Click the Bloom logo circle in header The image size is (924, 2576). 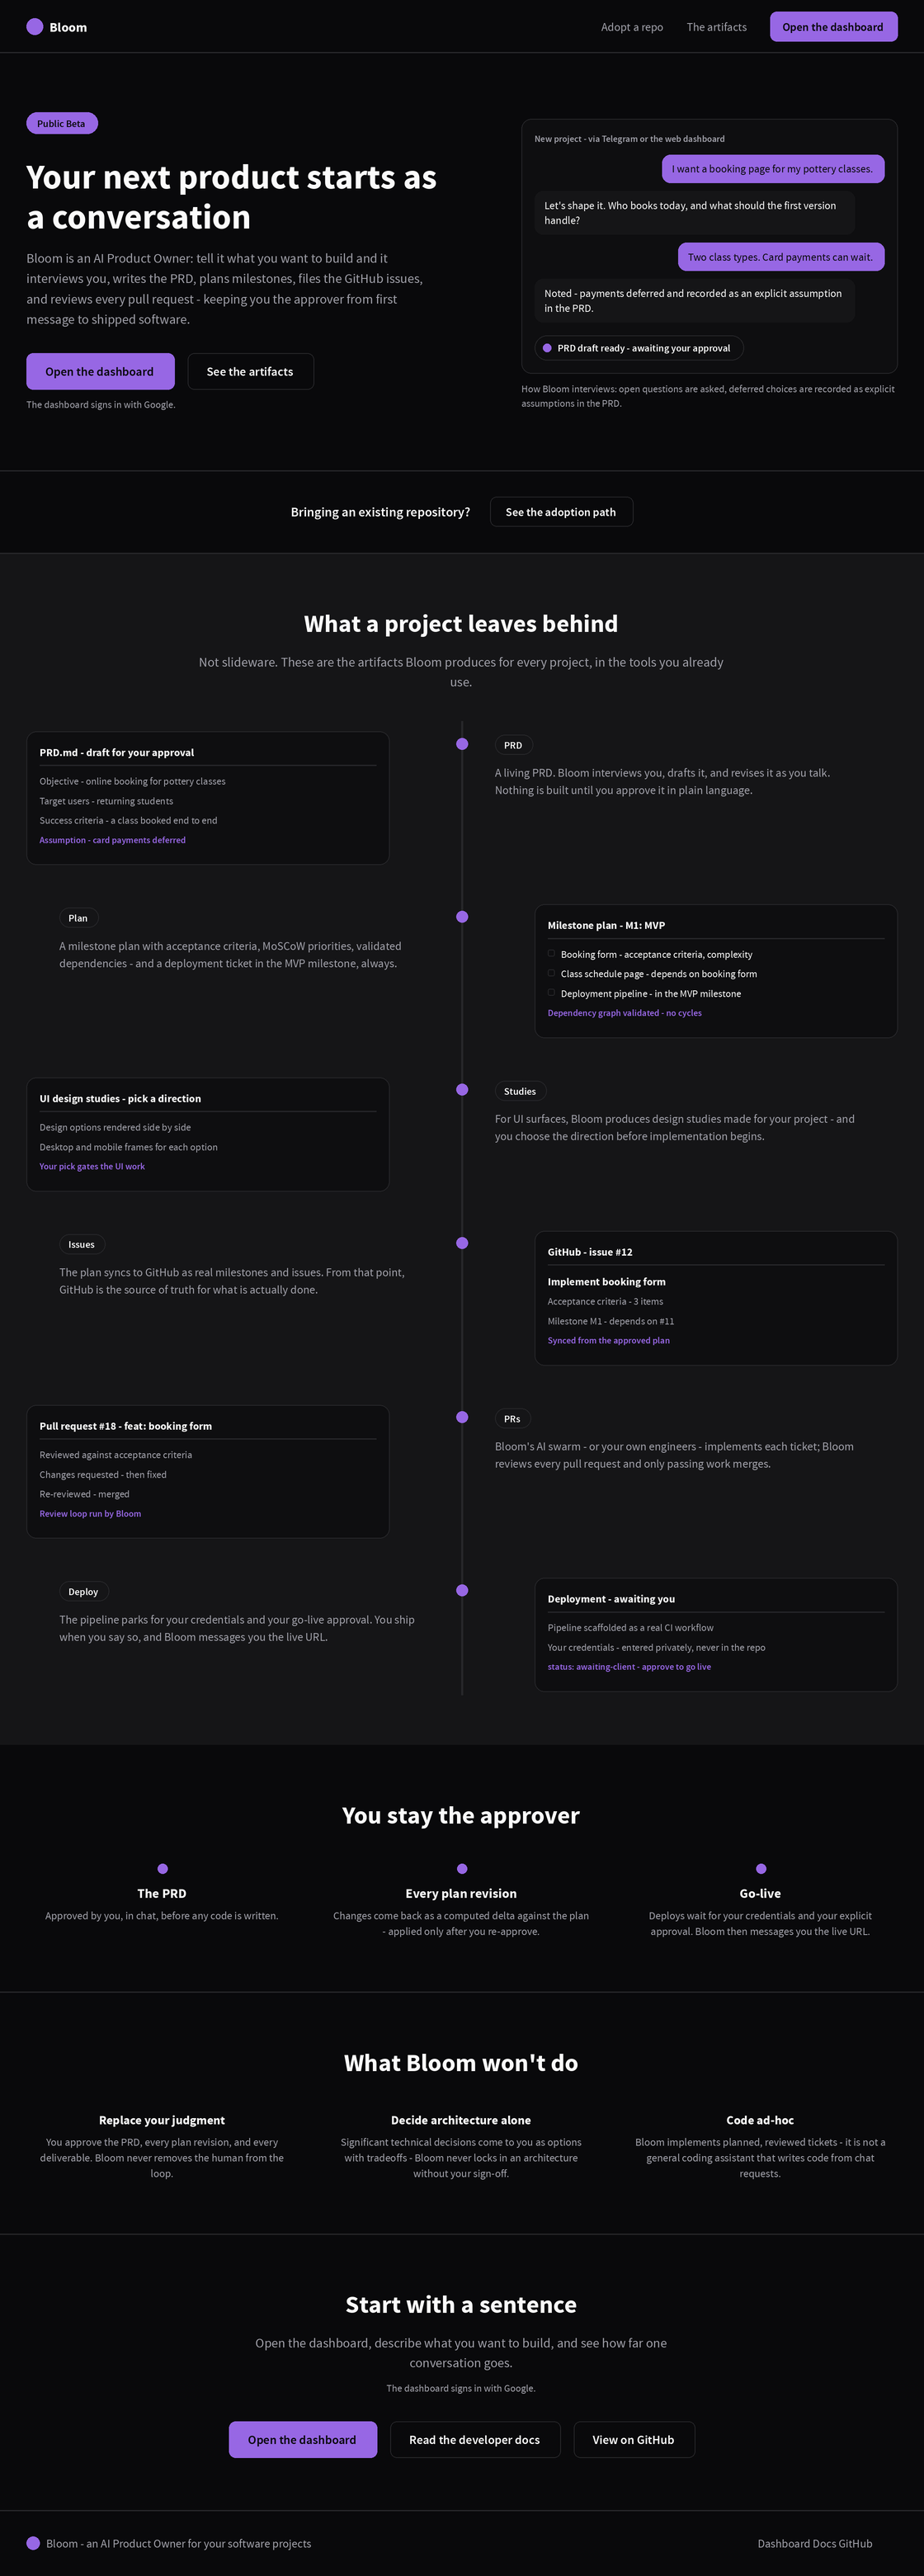[34, 27]
